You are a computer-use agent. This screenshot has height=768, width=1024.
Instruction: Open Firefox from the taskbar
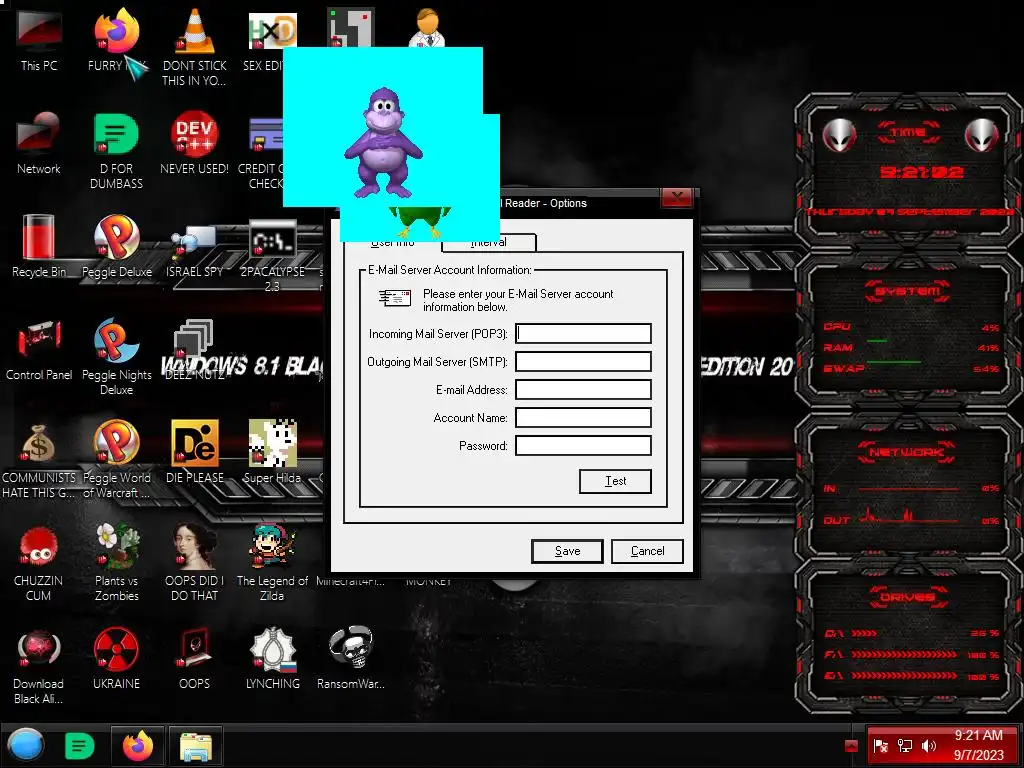click(137, 746)
